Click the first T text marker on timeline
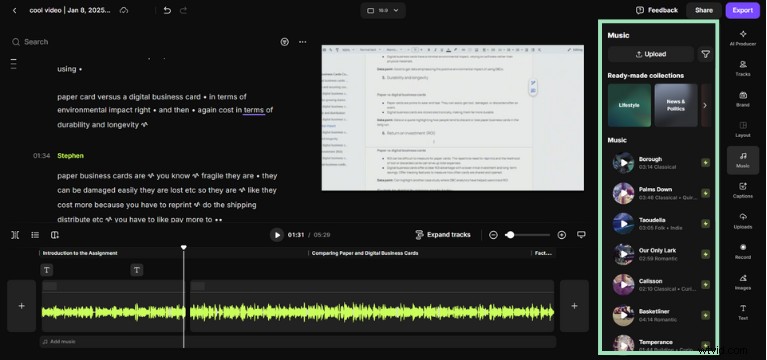Image resolution: width=767 pixels, height=360 pixels. 46,270
